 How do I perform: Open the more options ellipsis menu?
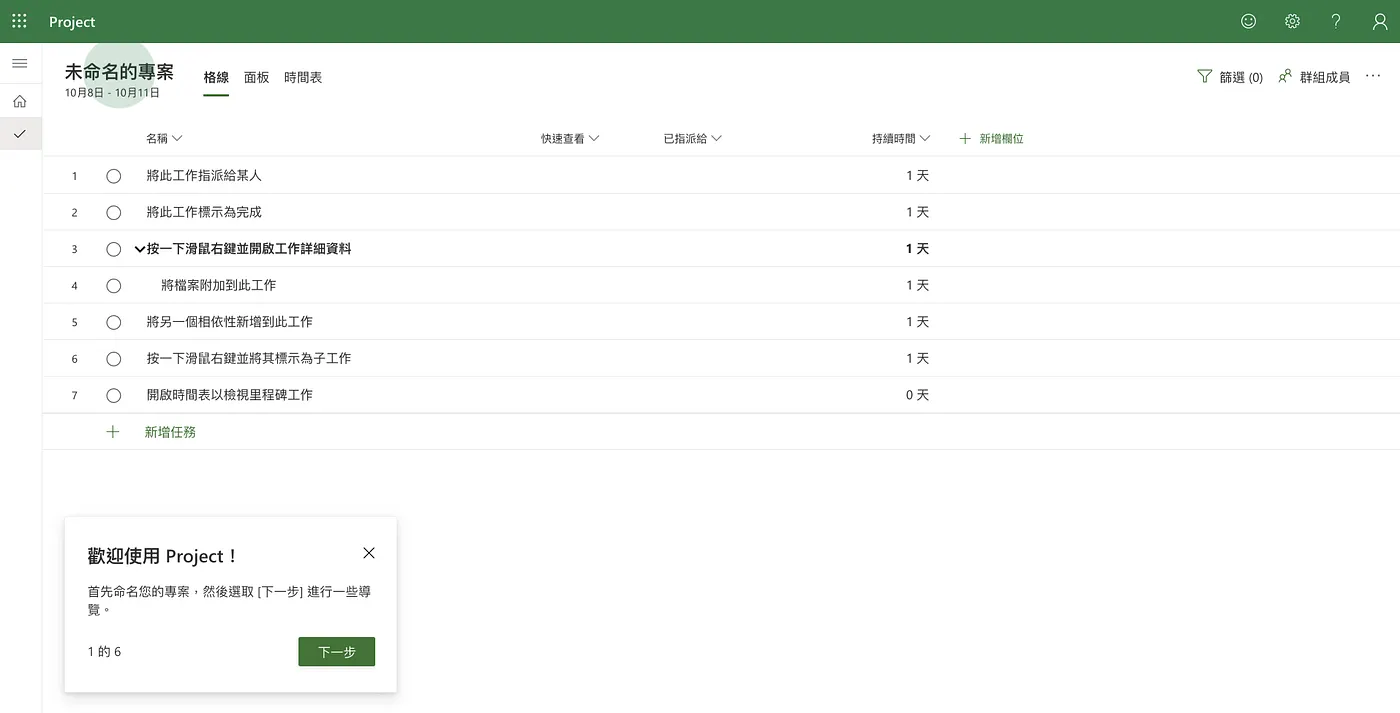pyautogui.click(x=1373, y=76)
